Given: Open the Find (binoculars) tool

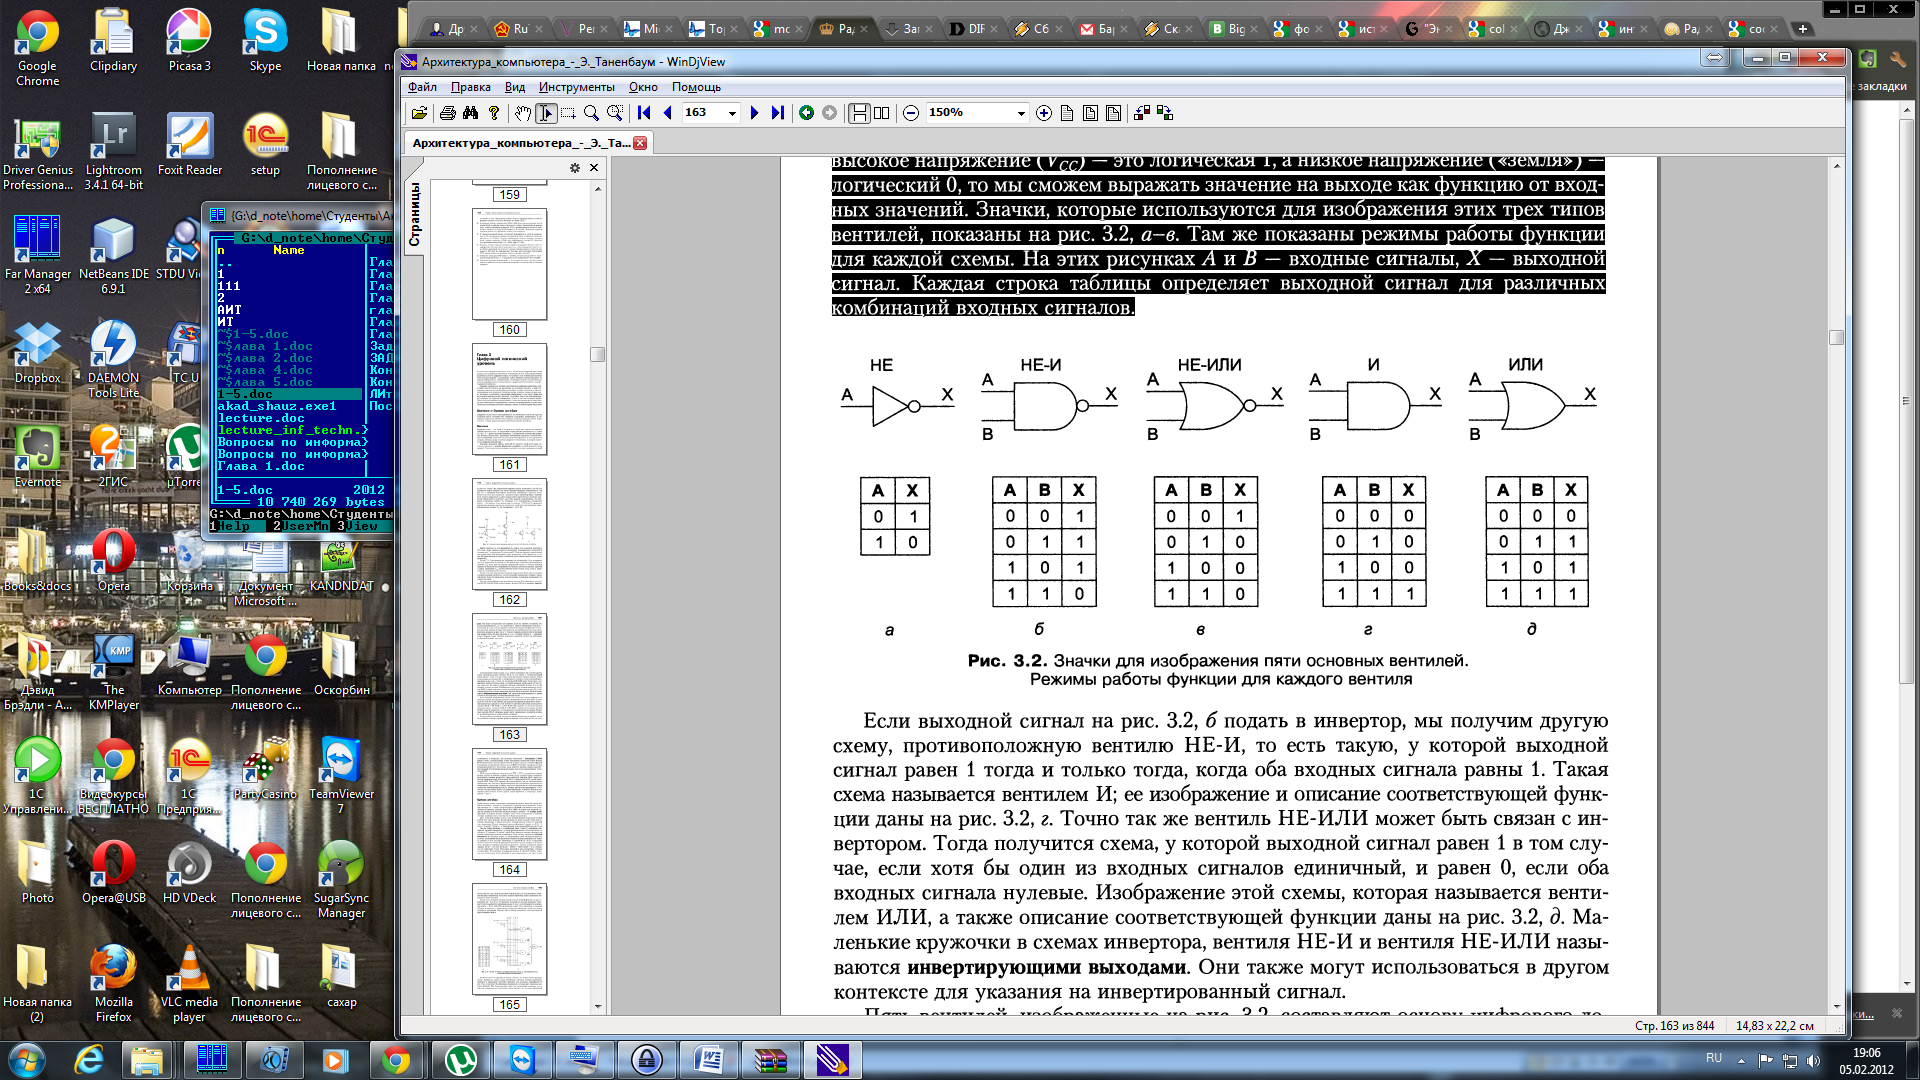Looking at the screenshot, I should coord(470,113).
